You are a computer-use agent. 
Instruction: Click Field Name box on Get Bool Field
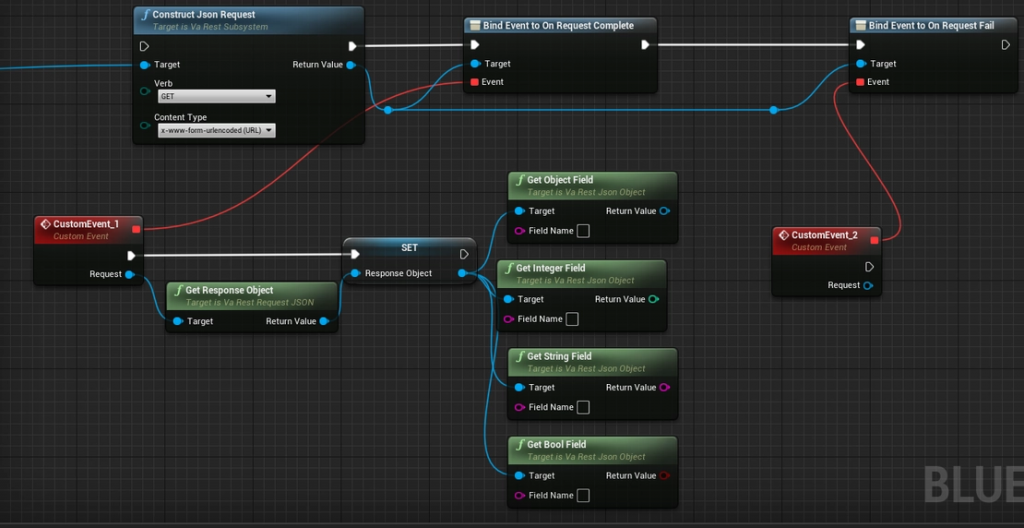583,495
